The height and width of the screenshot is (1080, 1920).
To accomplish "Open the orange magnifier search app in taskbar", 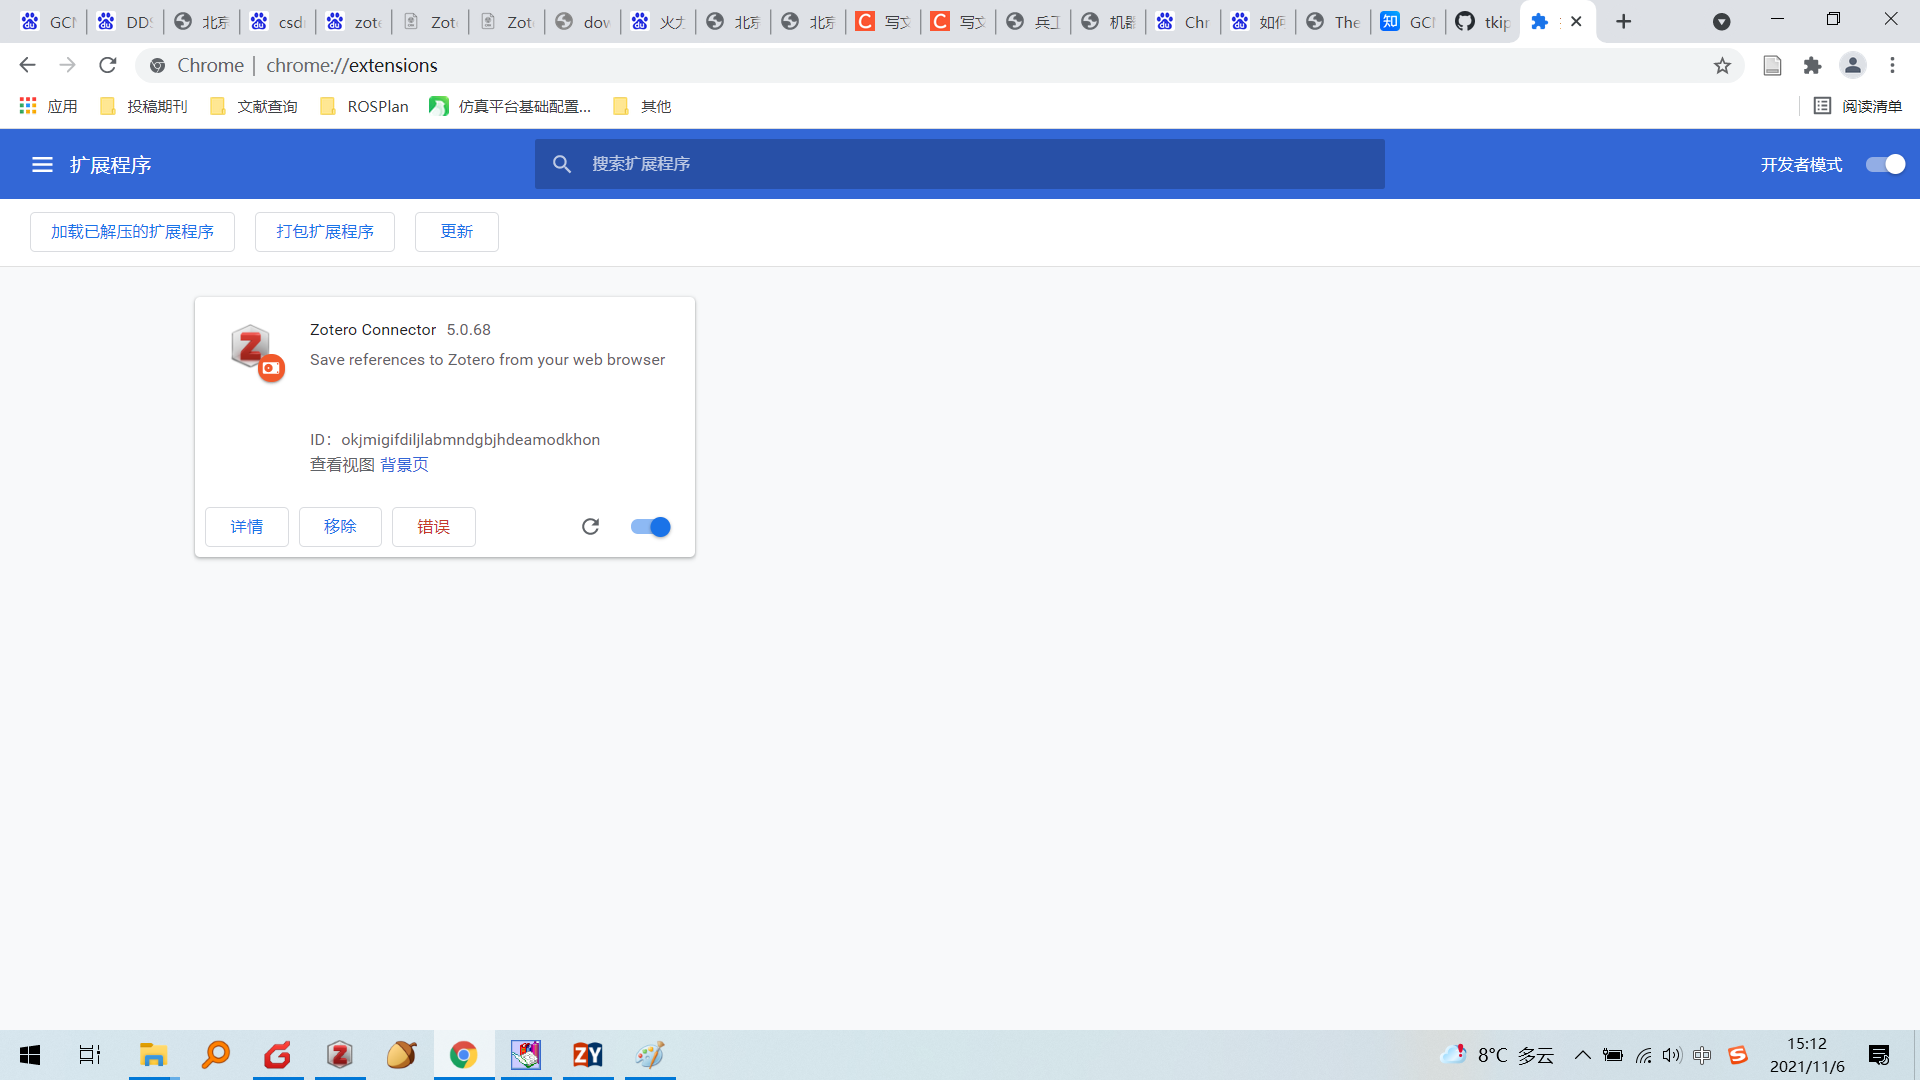I will coord(215,1055).
